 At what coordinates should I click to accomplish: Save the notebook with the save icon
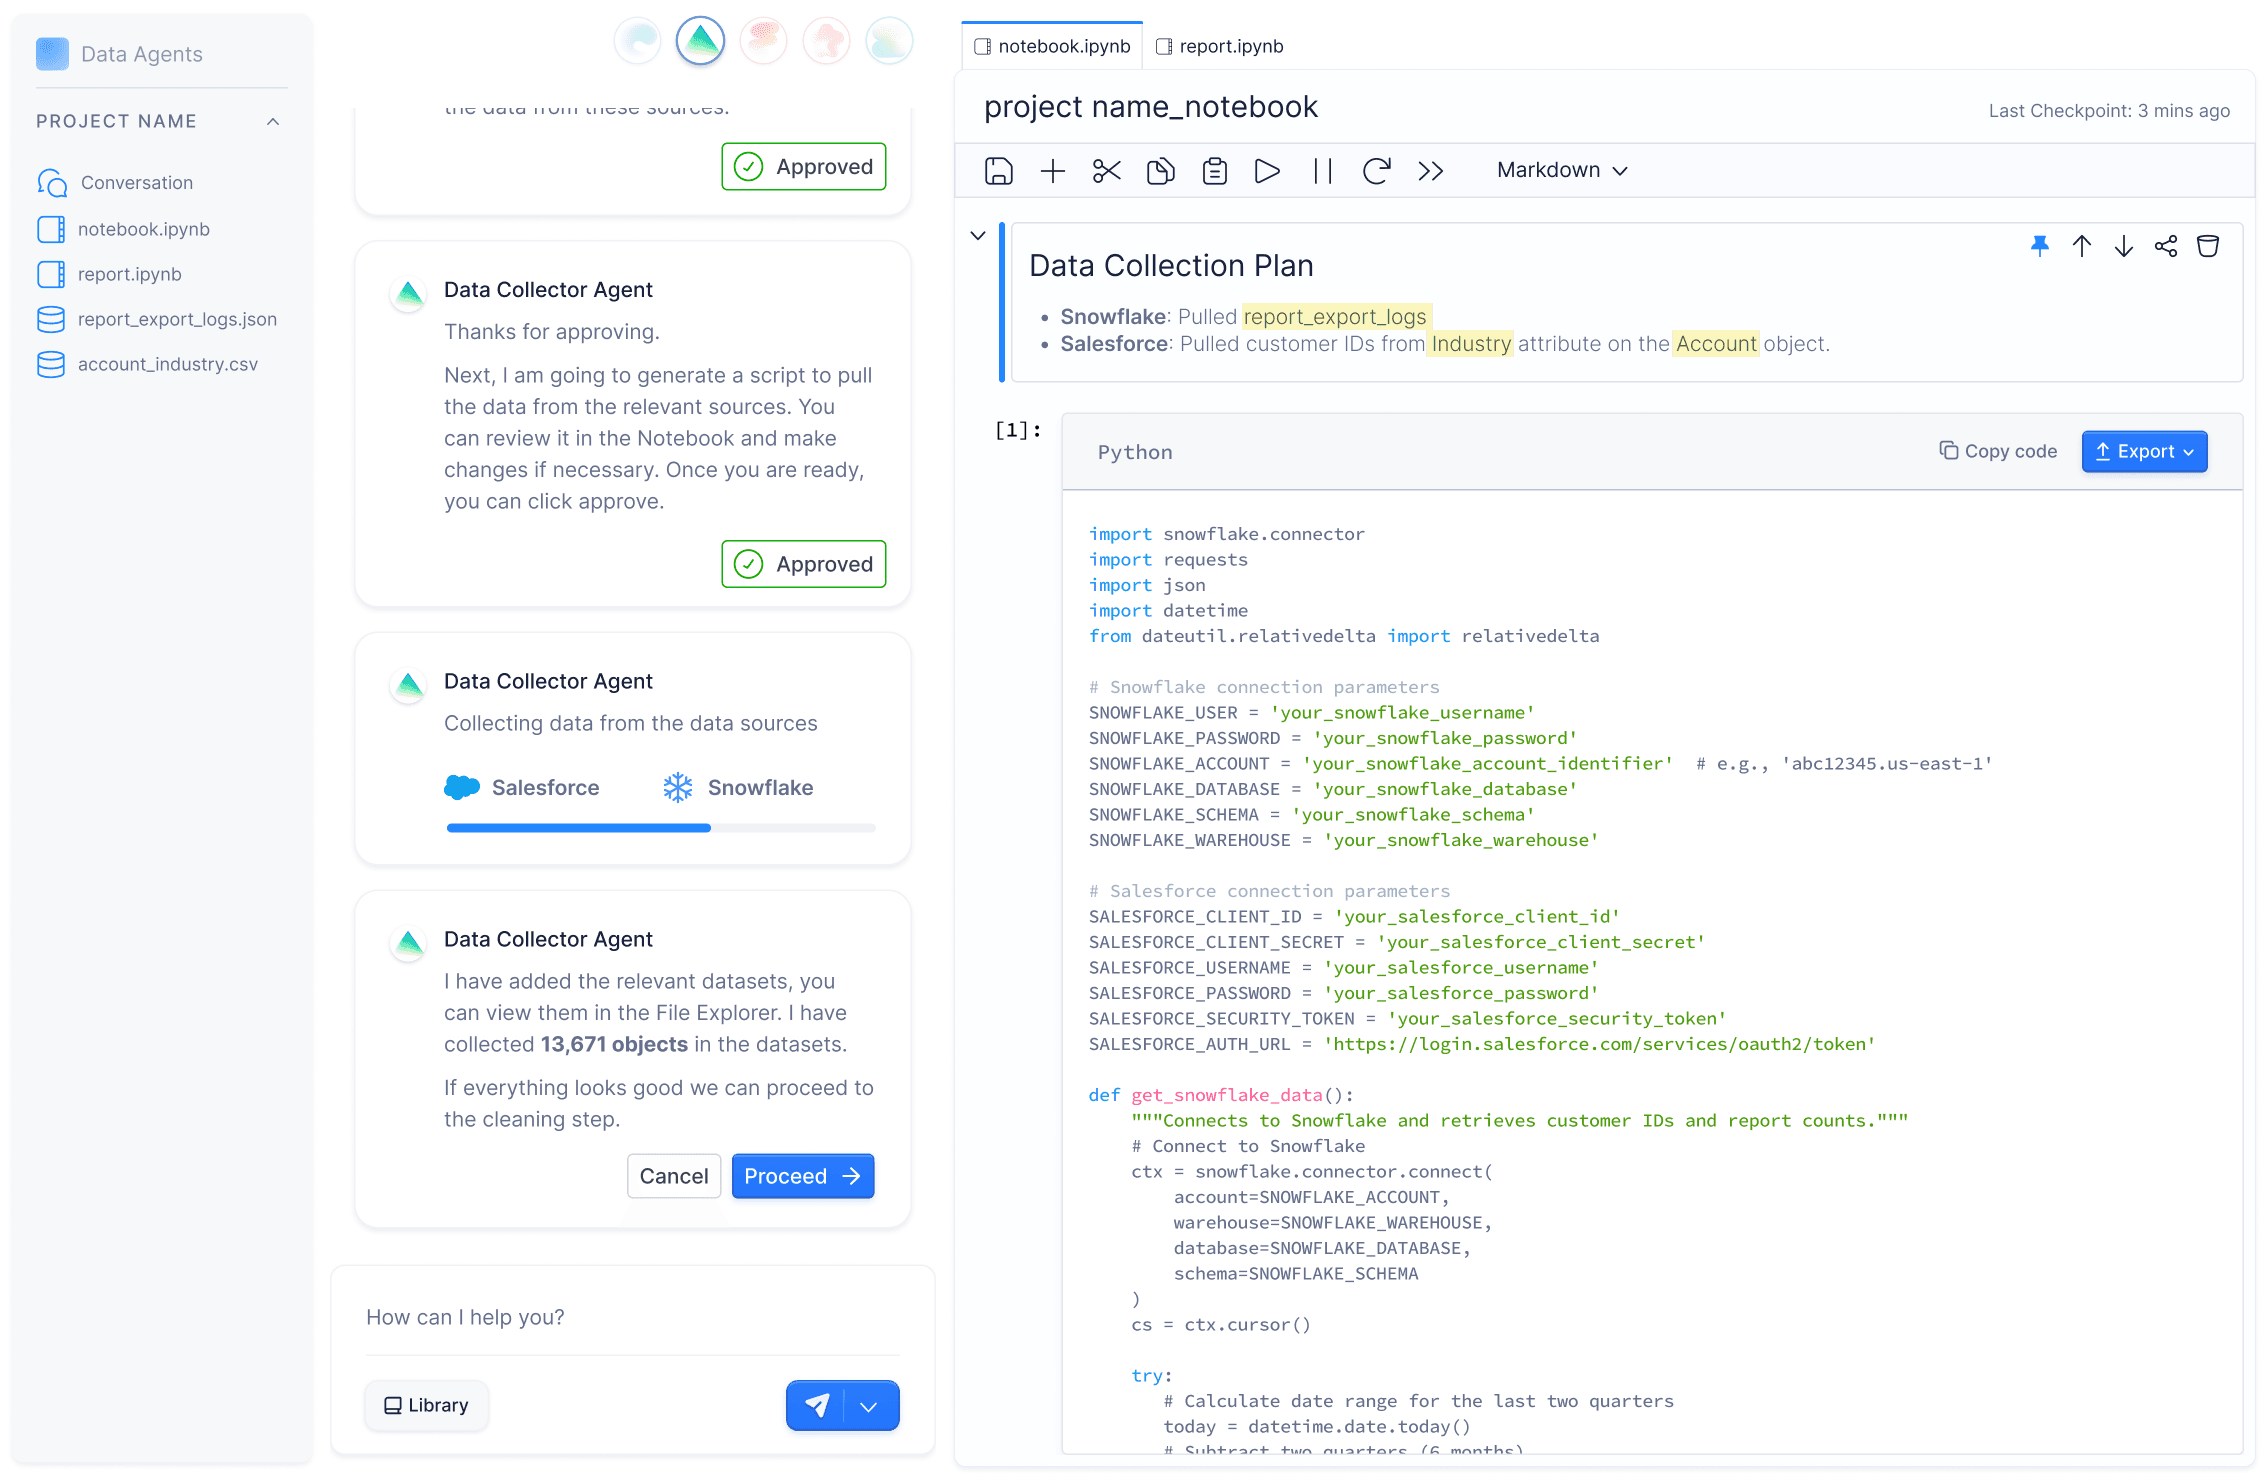999,171
